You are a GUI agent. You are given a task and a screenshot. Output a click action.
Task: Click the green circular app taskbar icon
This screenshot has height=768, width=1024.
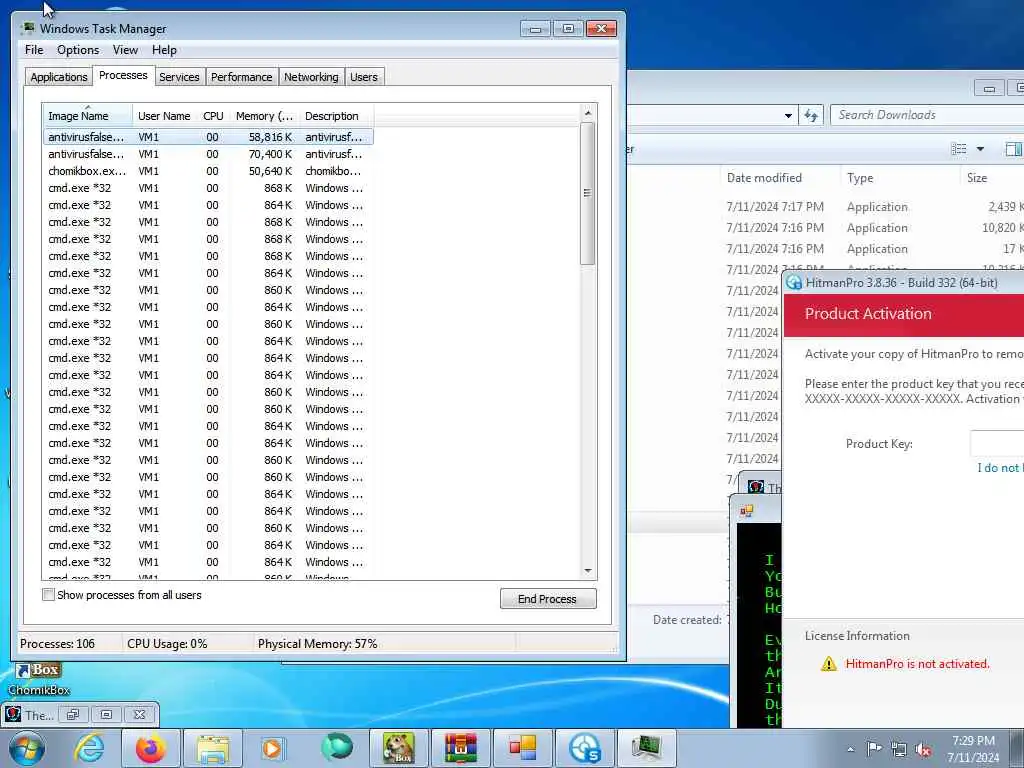(x=336, y=747)
